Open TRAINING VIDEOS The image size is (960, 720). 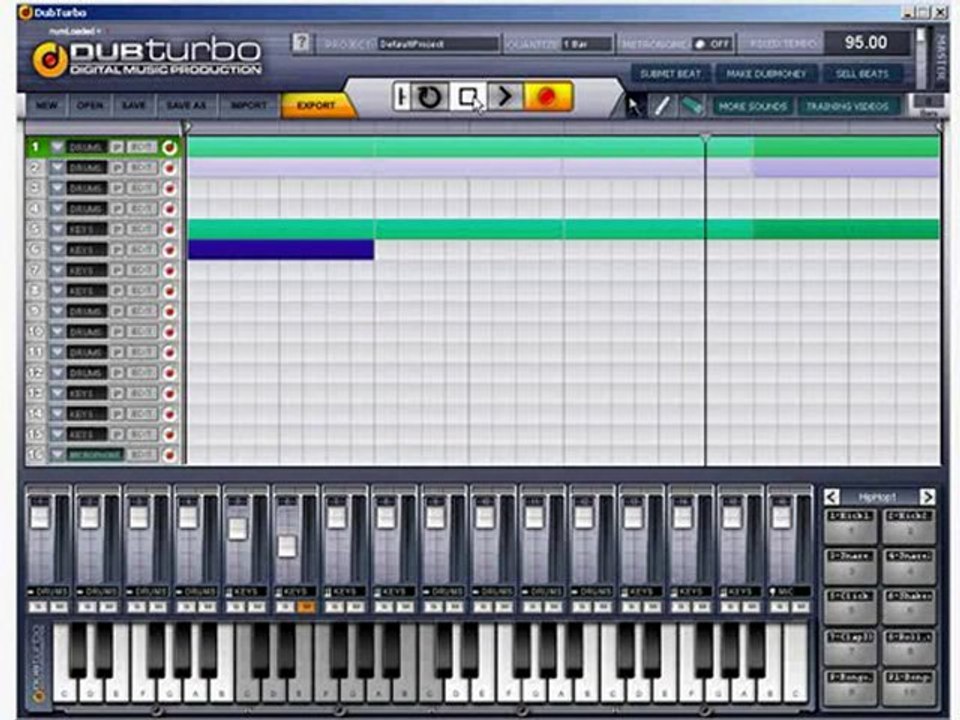tap(847, 107)
